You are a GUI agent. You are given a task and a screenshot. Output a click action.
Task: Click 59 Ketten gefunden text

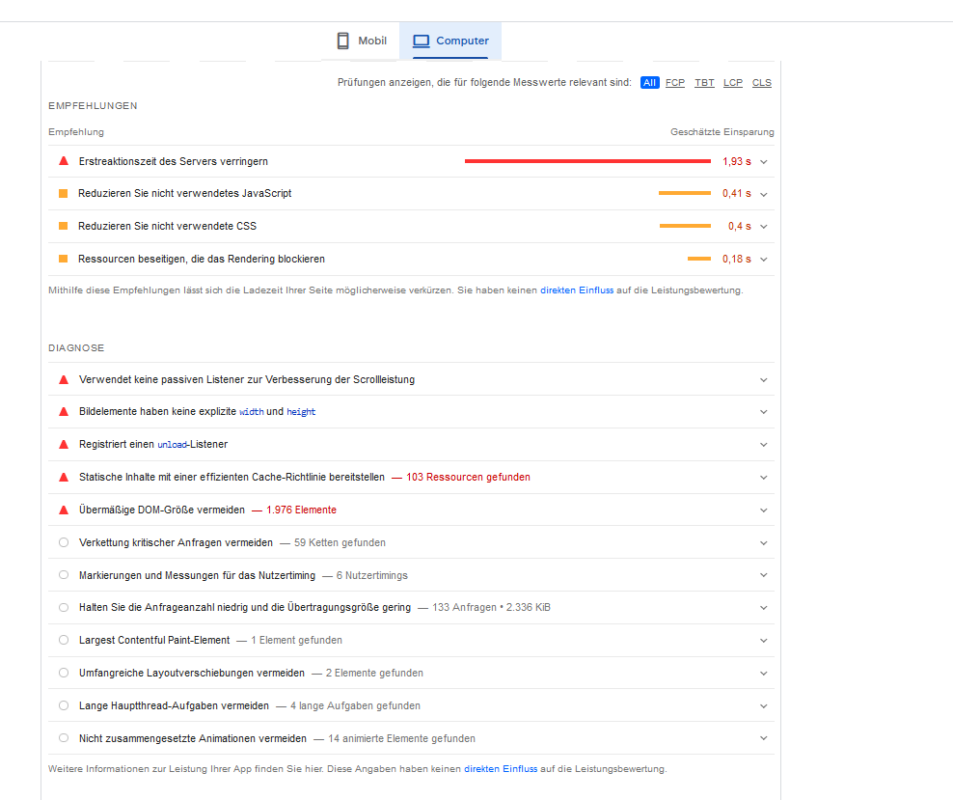[x=340, y=543]
